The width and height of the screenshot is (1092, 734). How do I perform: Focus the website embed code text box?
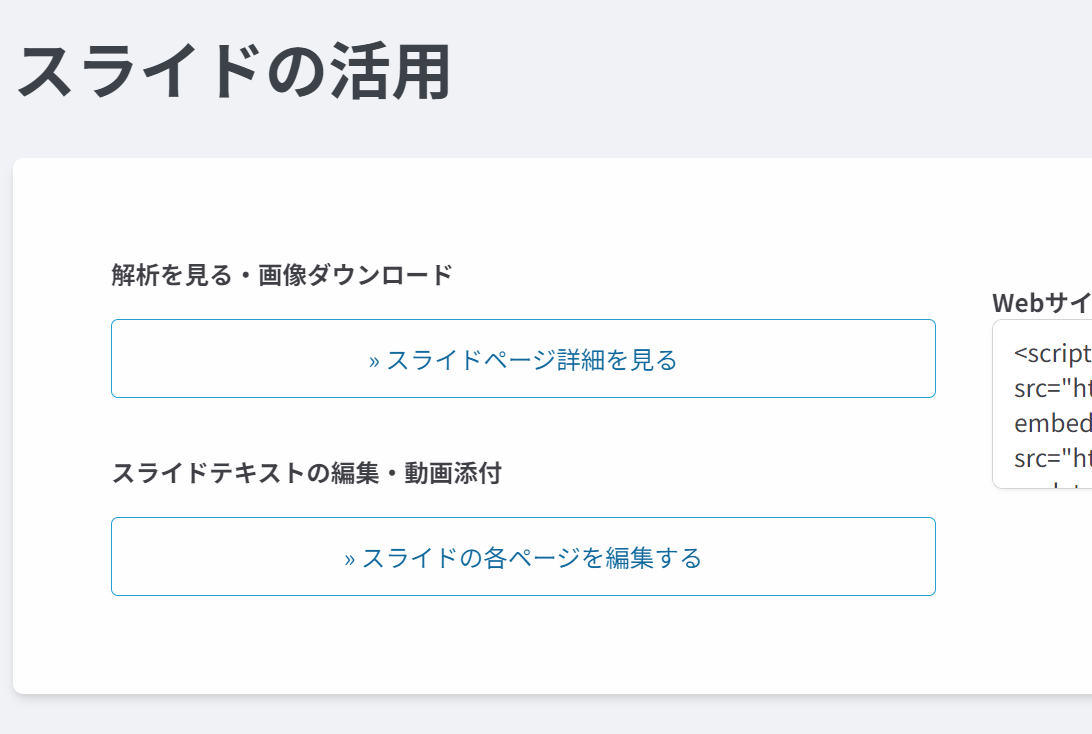point(1042,404)
